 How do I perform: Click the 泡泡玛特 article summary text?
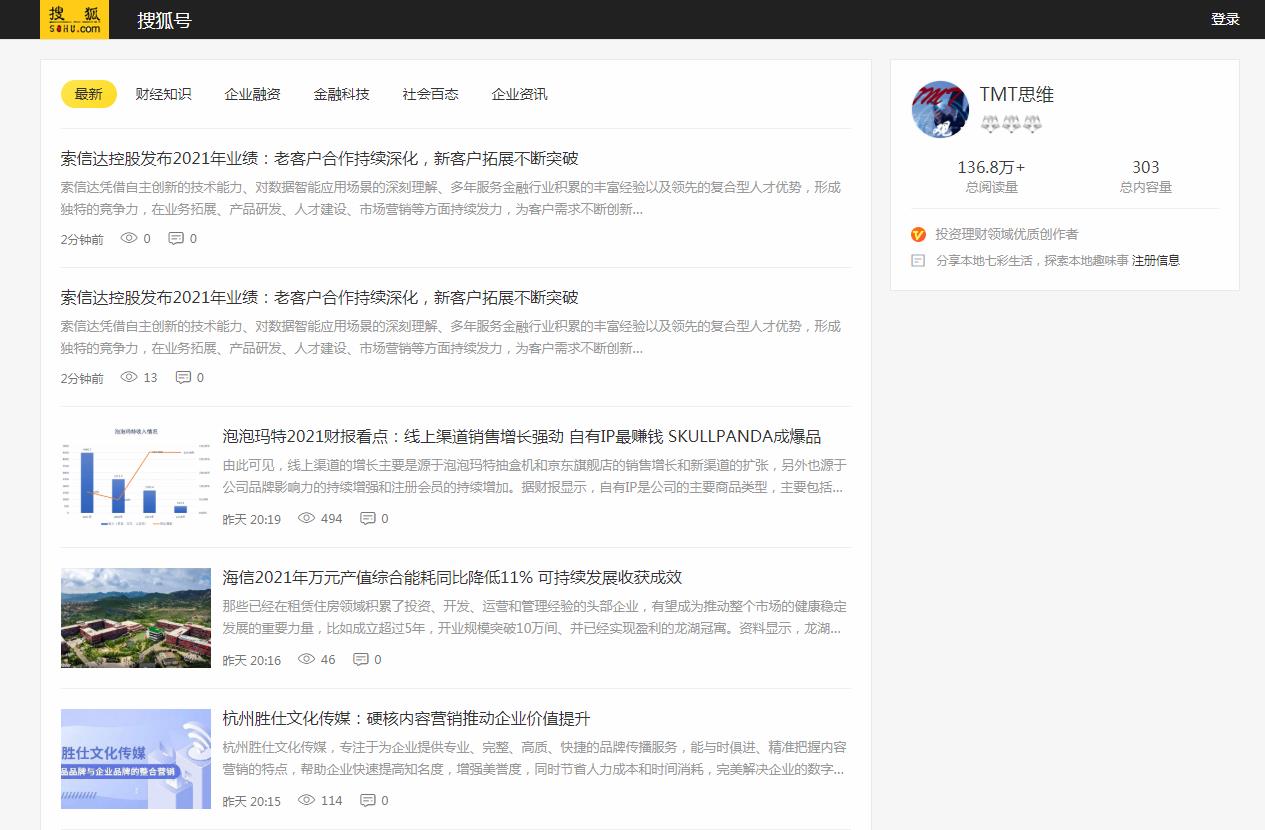click(534, 477)
